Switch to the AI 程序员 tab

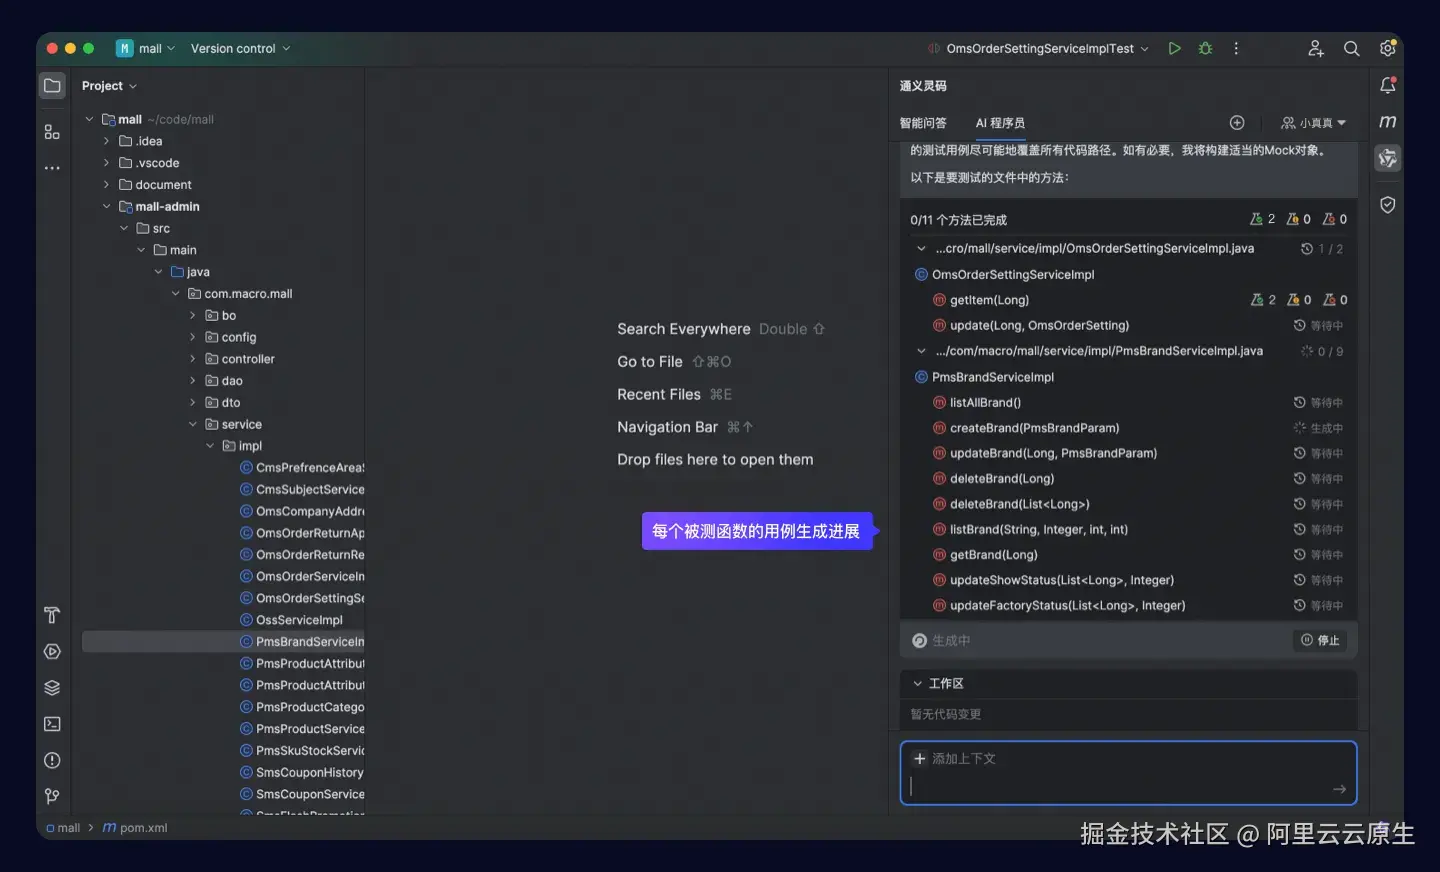[x=1000, y=123]
